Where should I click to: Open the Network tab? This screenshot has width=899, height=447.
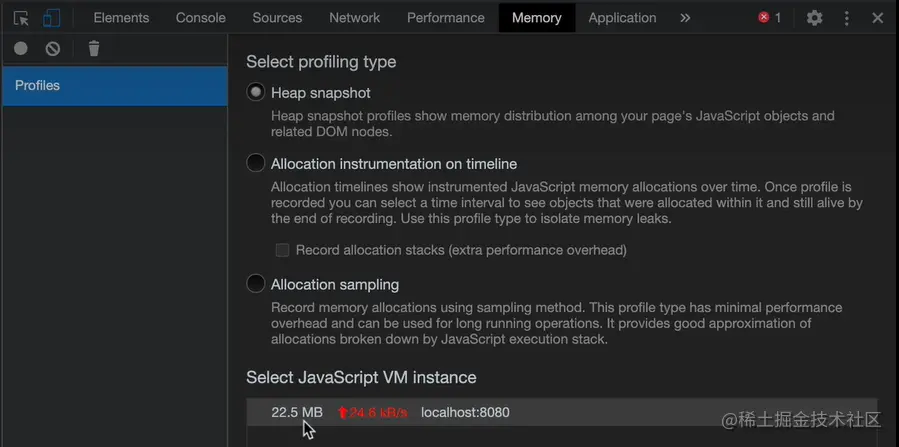354,18
